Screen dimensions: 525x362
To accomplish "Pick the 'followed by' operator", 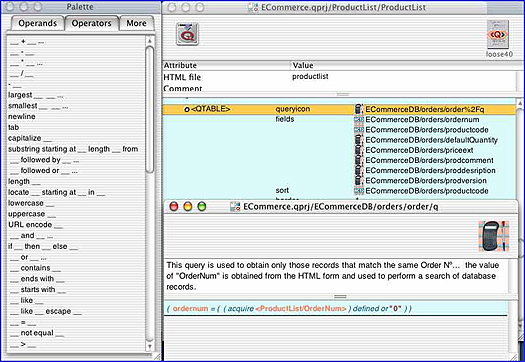I will click(x=45, y=160).
